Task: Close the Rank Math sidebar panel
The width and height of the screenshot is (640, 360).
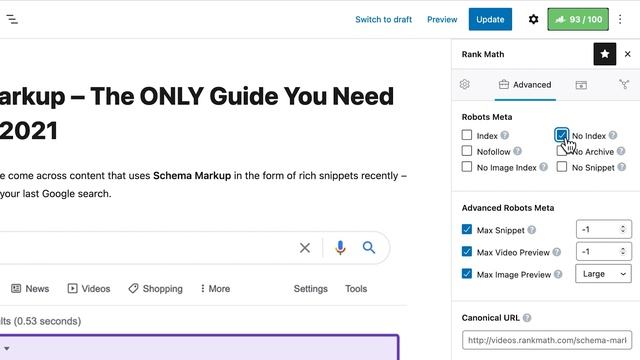Action: (x=628, y=54)
